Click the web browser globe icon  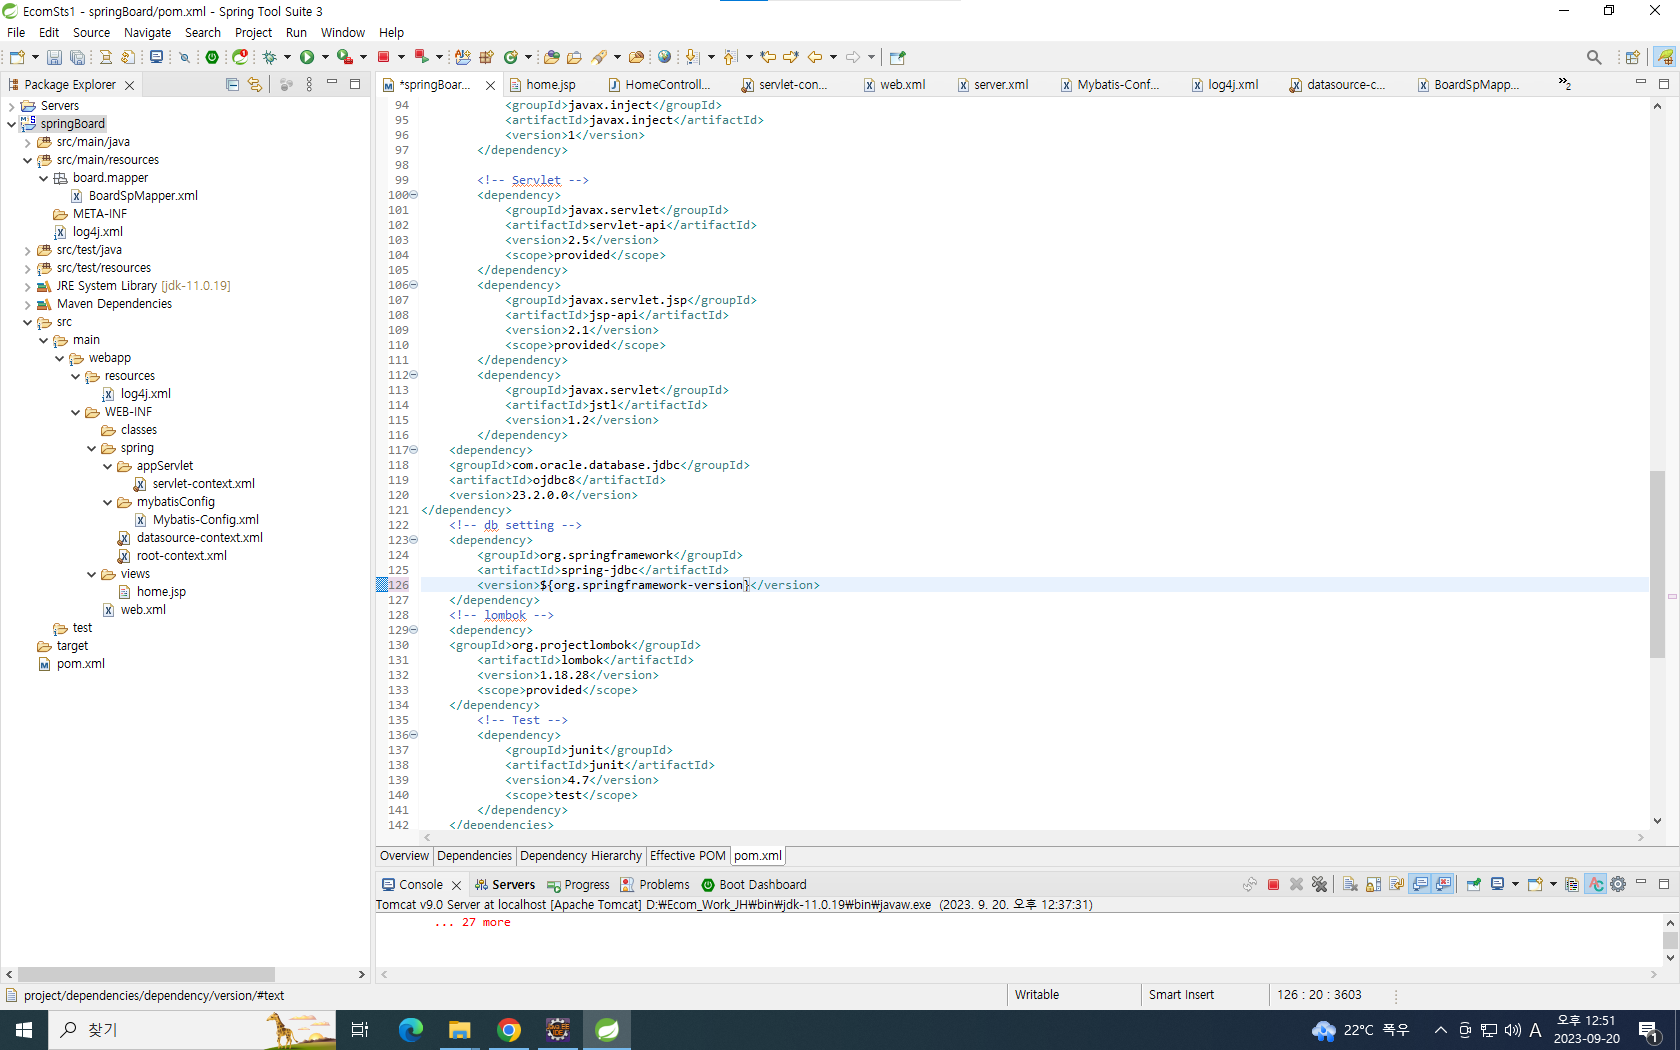tap(664, 57)
